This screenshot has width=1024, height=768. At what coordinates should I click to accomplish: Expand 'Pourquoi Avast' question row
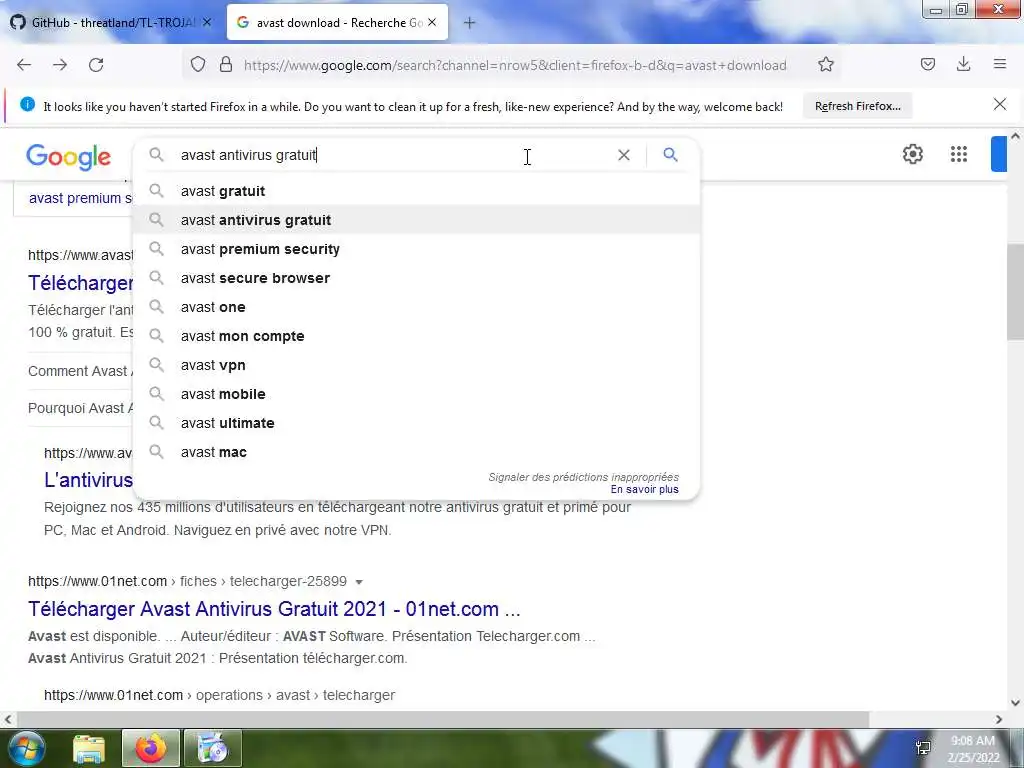pos(80,408)
